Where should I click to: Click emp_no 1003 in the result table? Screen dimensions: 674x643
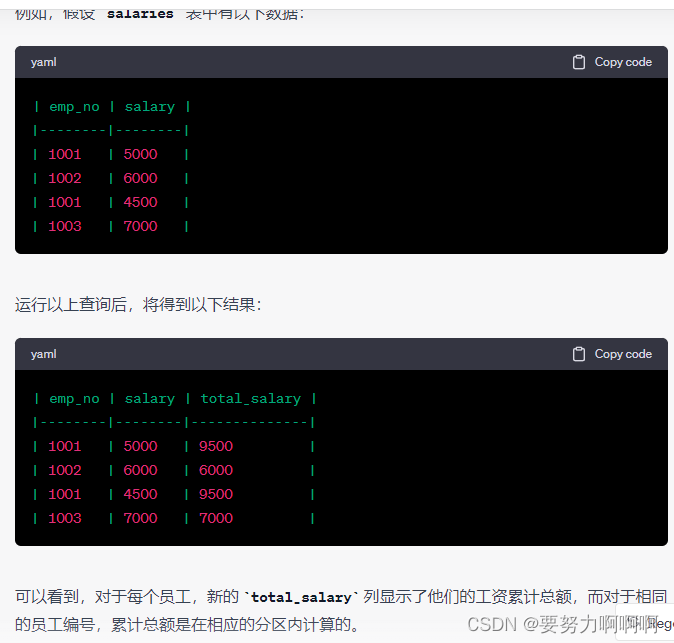tap(65, 519)
